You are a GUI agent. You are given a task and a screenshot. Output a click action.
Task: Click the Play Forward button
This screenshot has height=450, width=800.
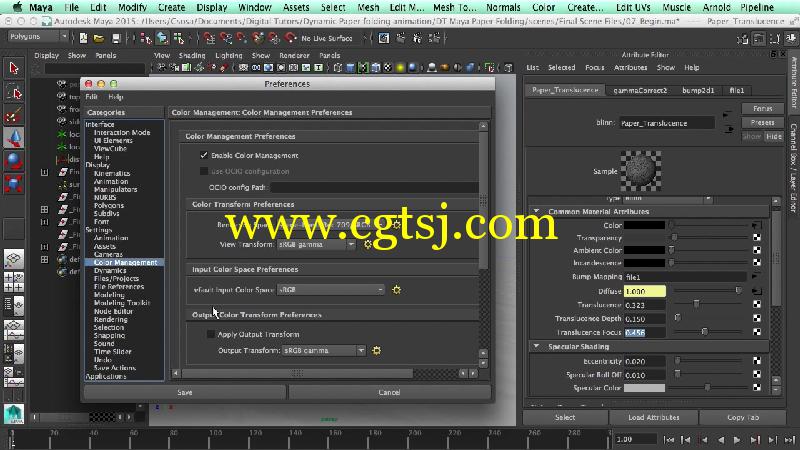pos(737,440)
